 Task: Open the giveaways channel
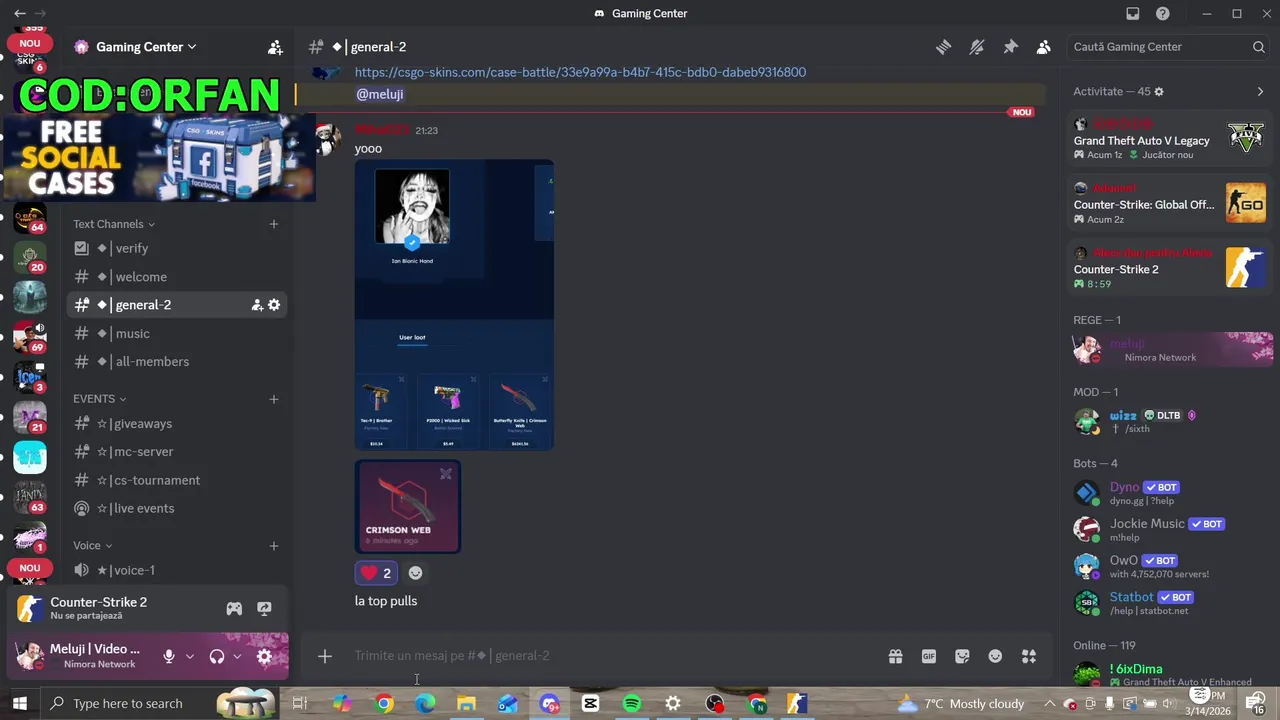coord(177,424)
